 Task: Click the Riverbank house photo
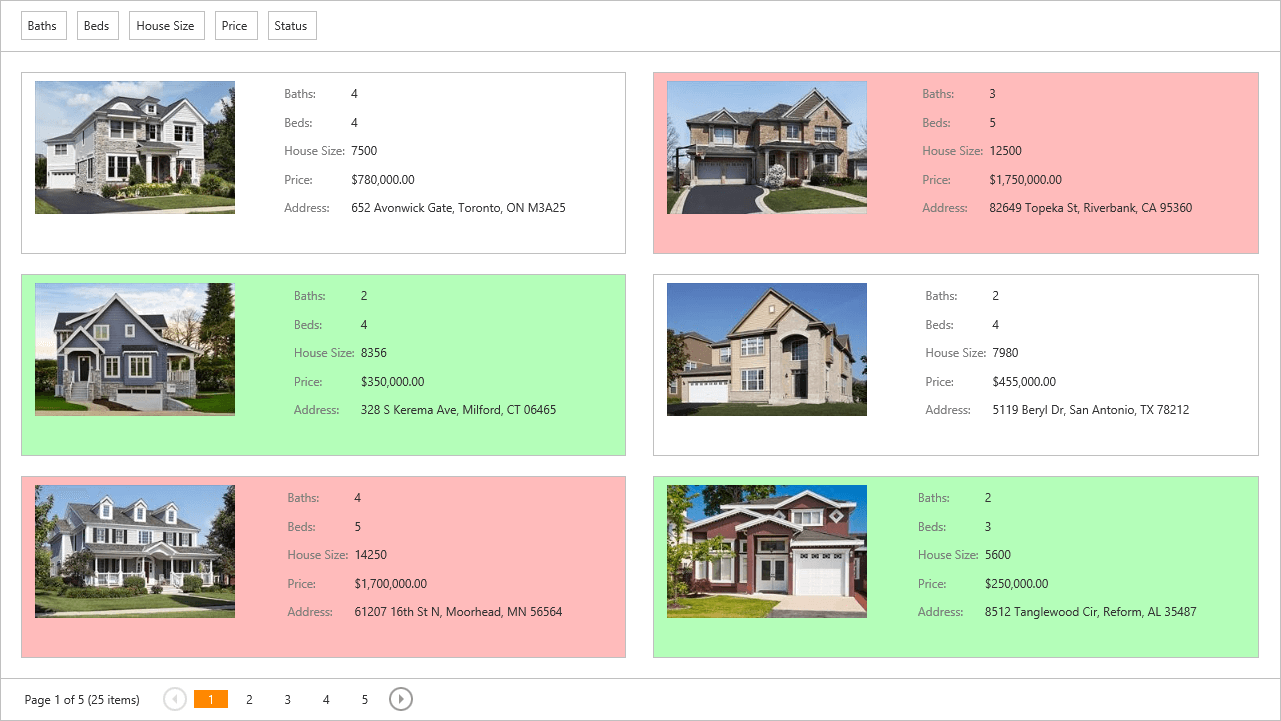767,147
